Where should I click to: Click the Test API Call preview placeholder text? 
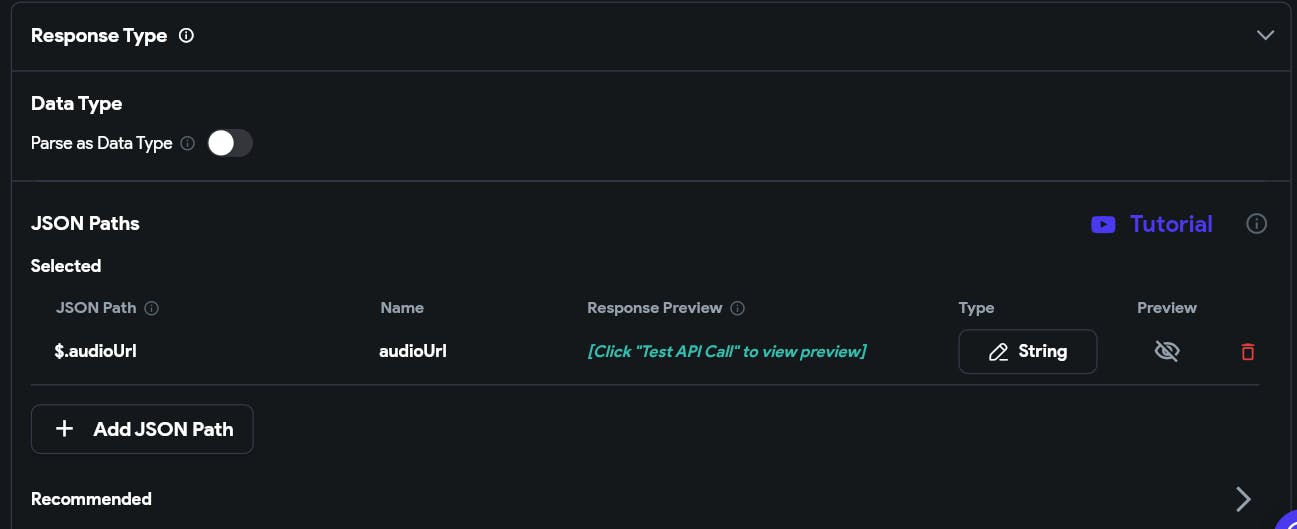point(727,351)
